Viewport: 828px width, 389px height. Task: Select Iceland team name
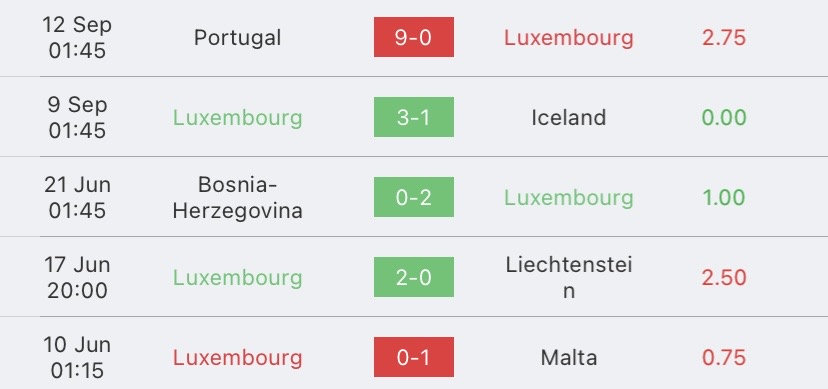[568, 118]
